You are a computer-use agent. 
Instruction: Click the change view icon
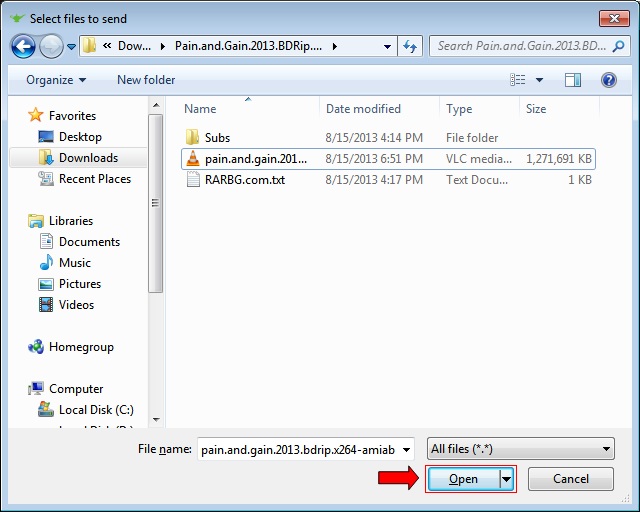click(x=518, y=80)
